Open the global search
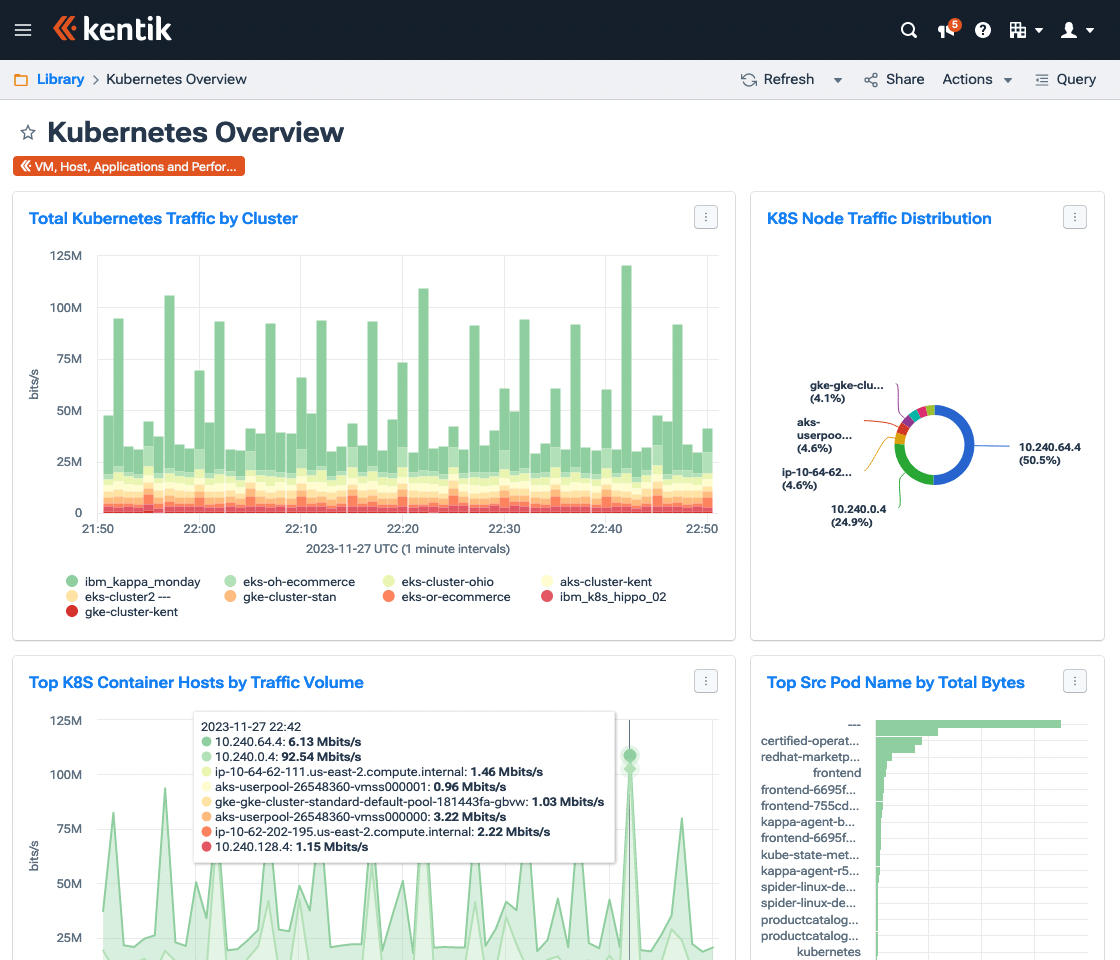 click(908, 30)
